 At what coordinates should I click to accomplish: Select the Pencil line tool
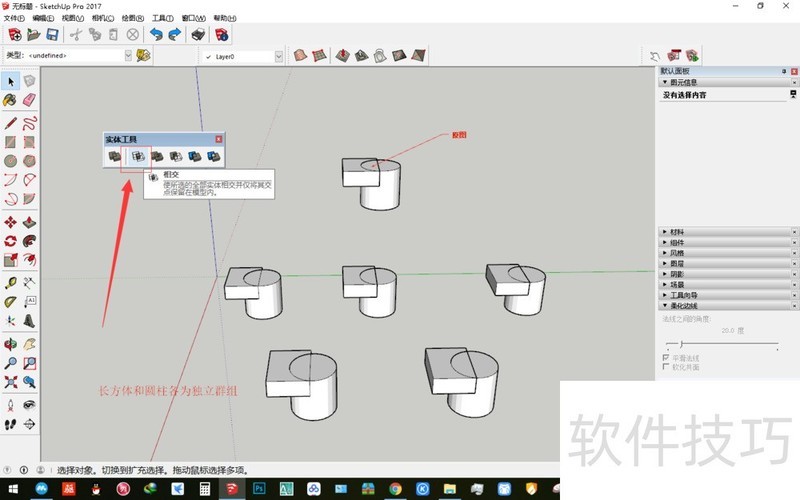pos(10,123)
